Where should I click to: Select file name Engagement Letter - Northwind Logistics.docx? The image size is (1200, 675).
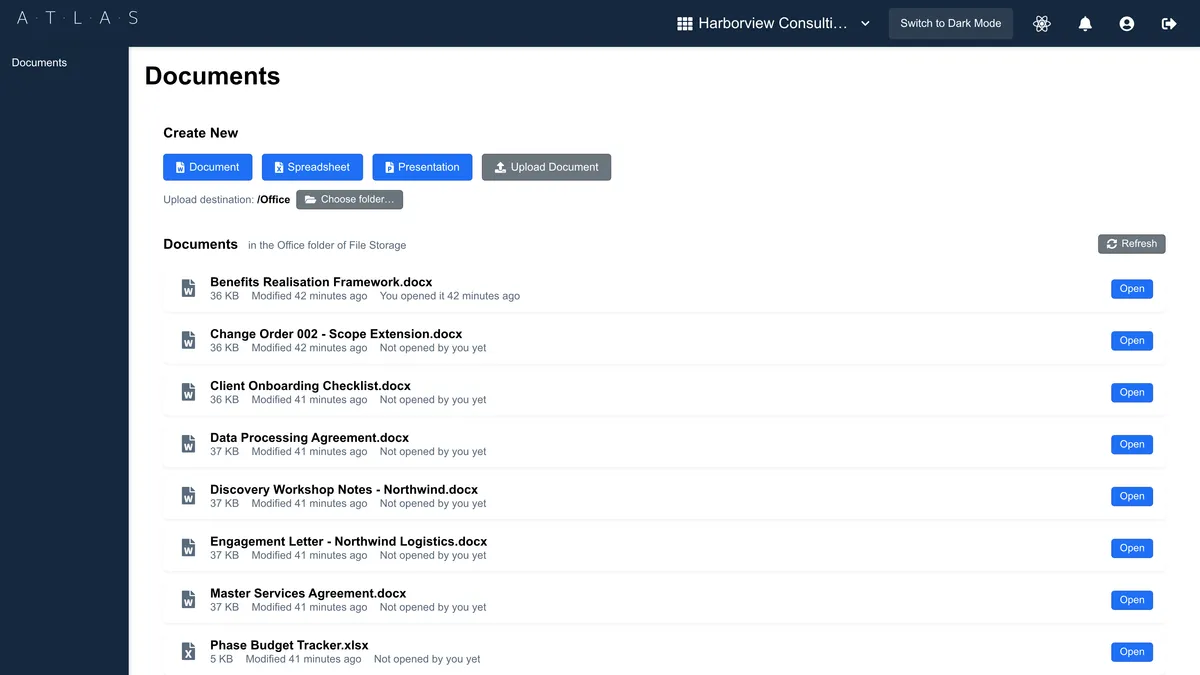tap(349, 542)
